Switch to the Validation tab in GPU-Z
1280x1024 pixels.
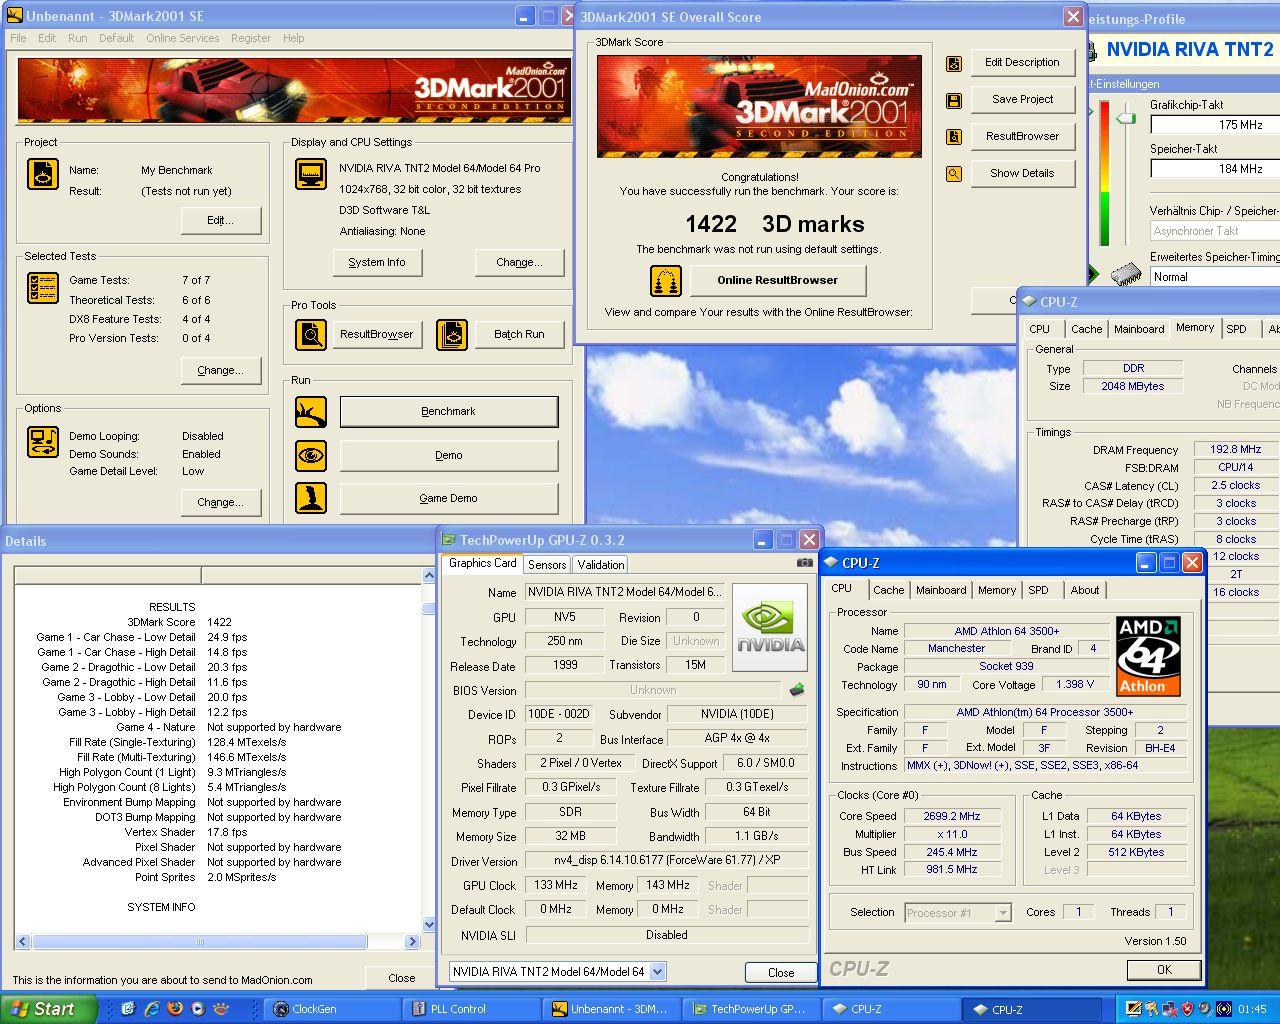coord(601,565)
